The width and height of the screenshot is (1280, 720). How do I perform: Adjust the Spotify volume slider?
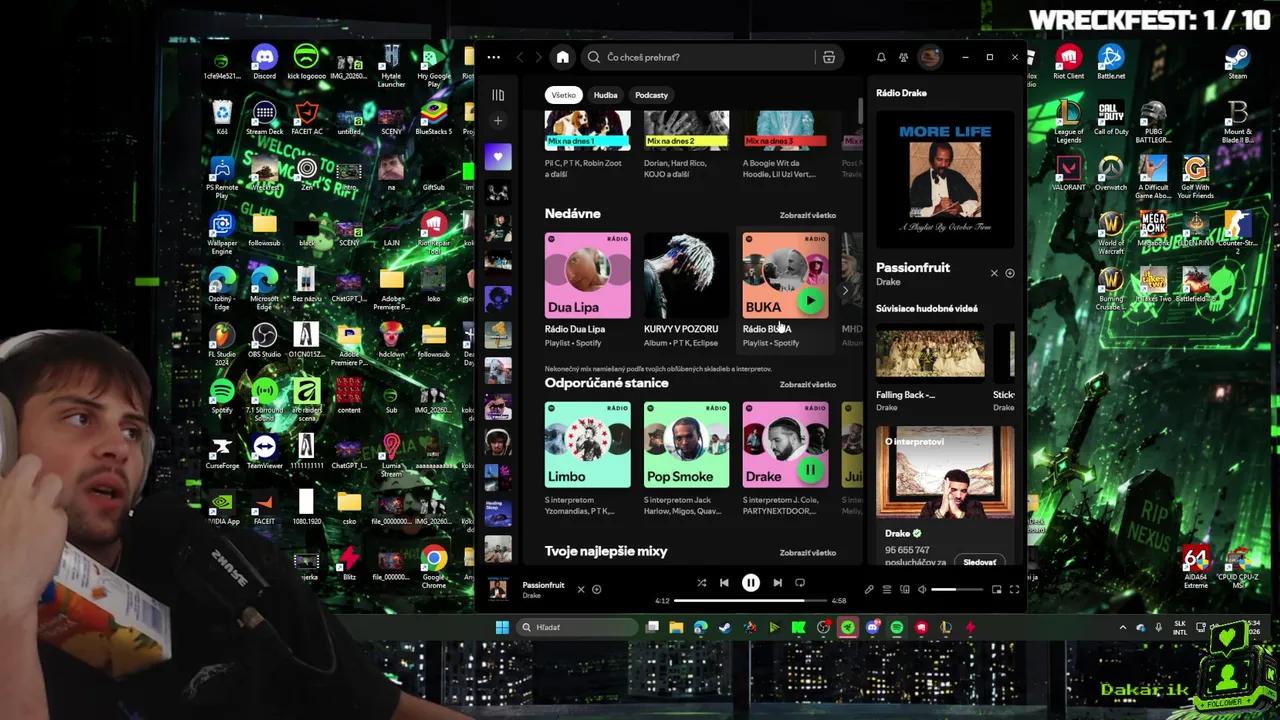tap(957, 590)
